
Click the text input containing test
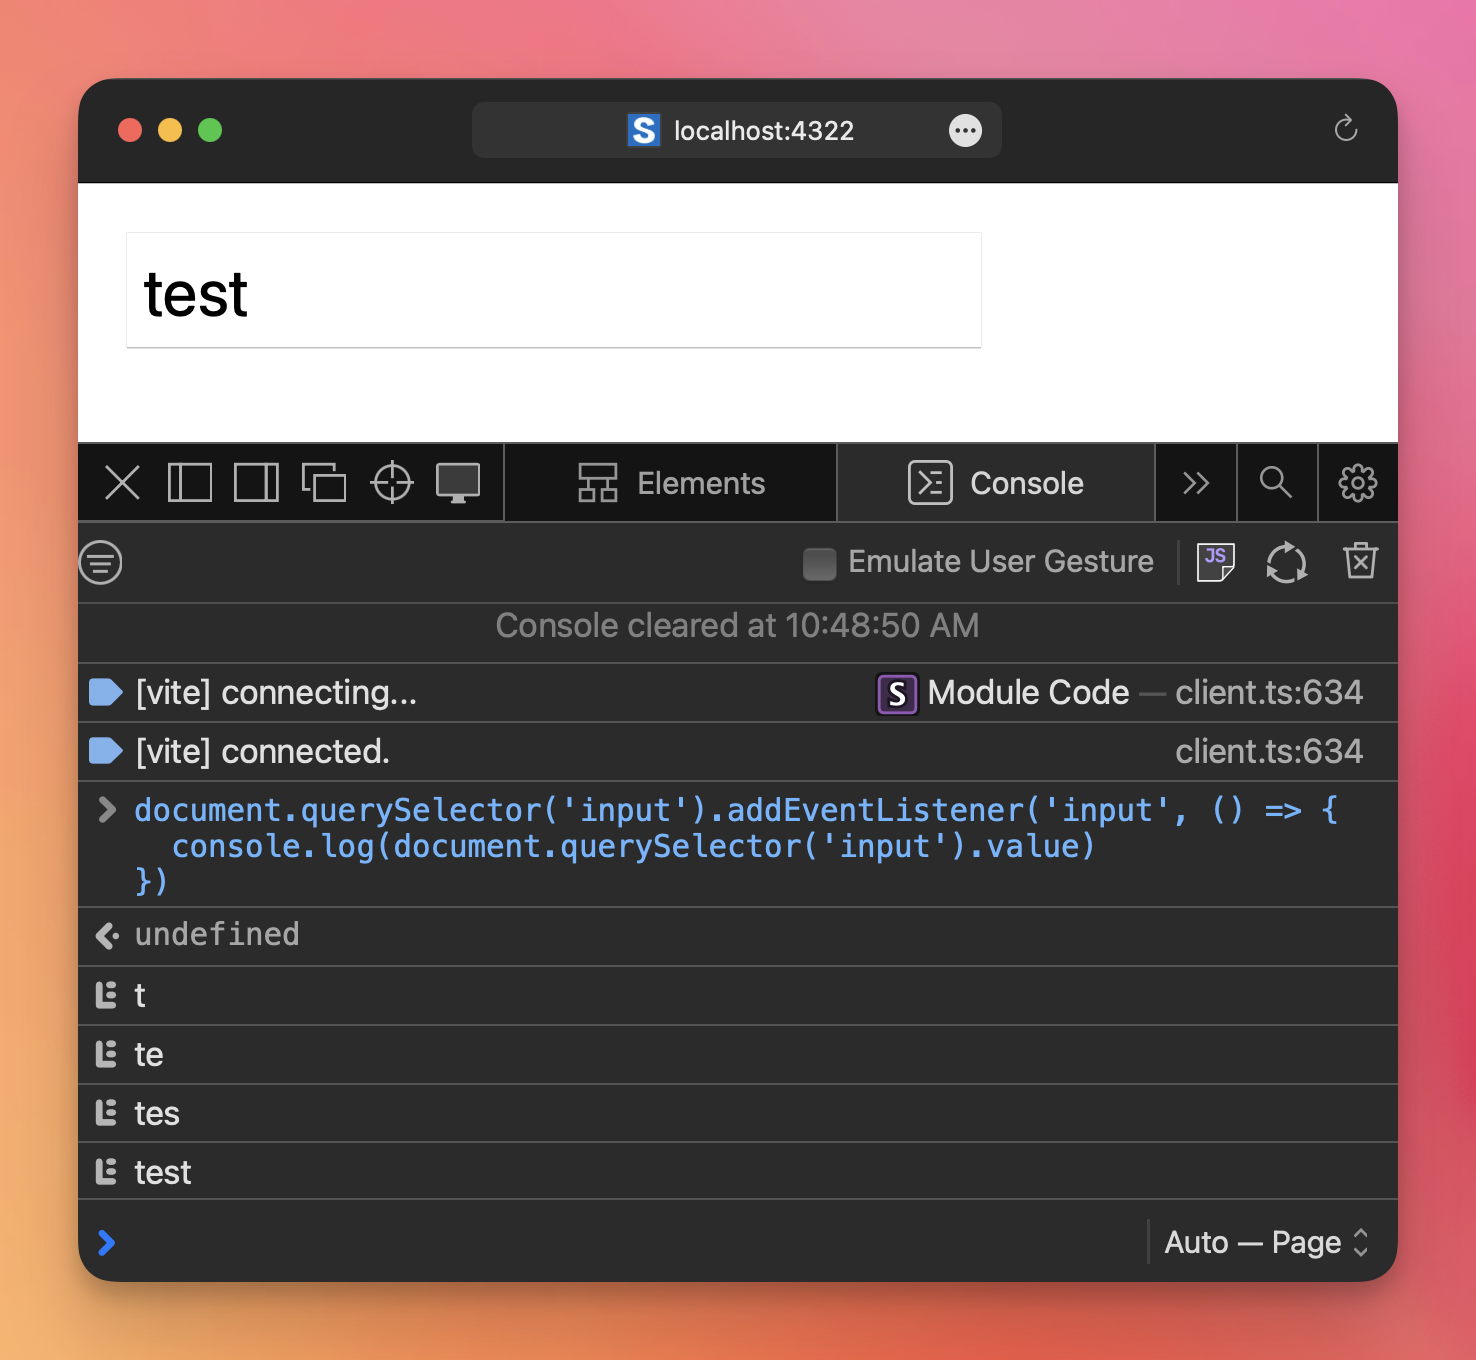(x=553, y=291)
